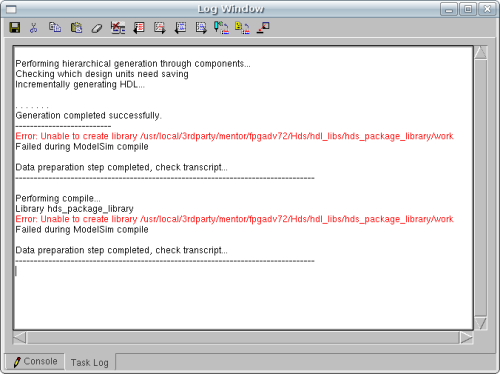The height and width of the screenshot is (374, 500).
Task: Click the yellow document cross-reference icon
Action: (242, 28)
